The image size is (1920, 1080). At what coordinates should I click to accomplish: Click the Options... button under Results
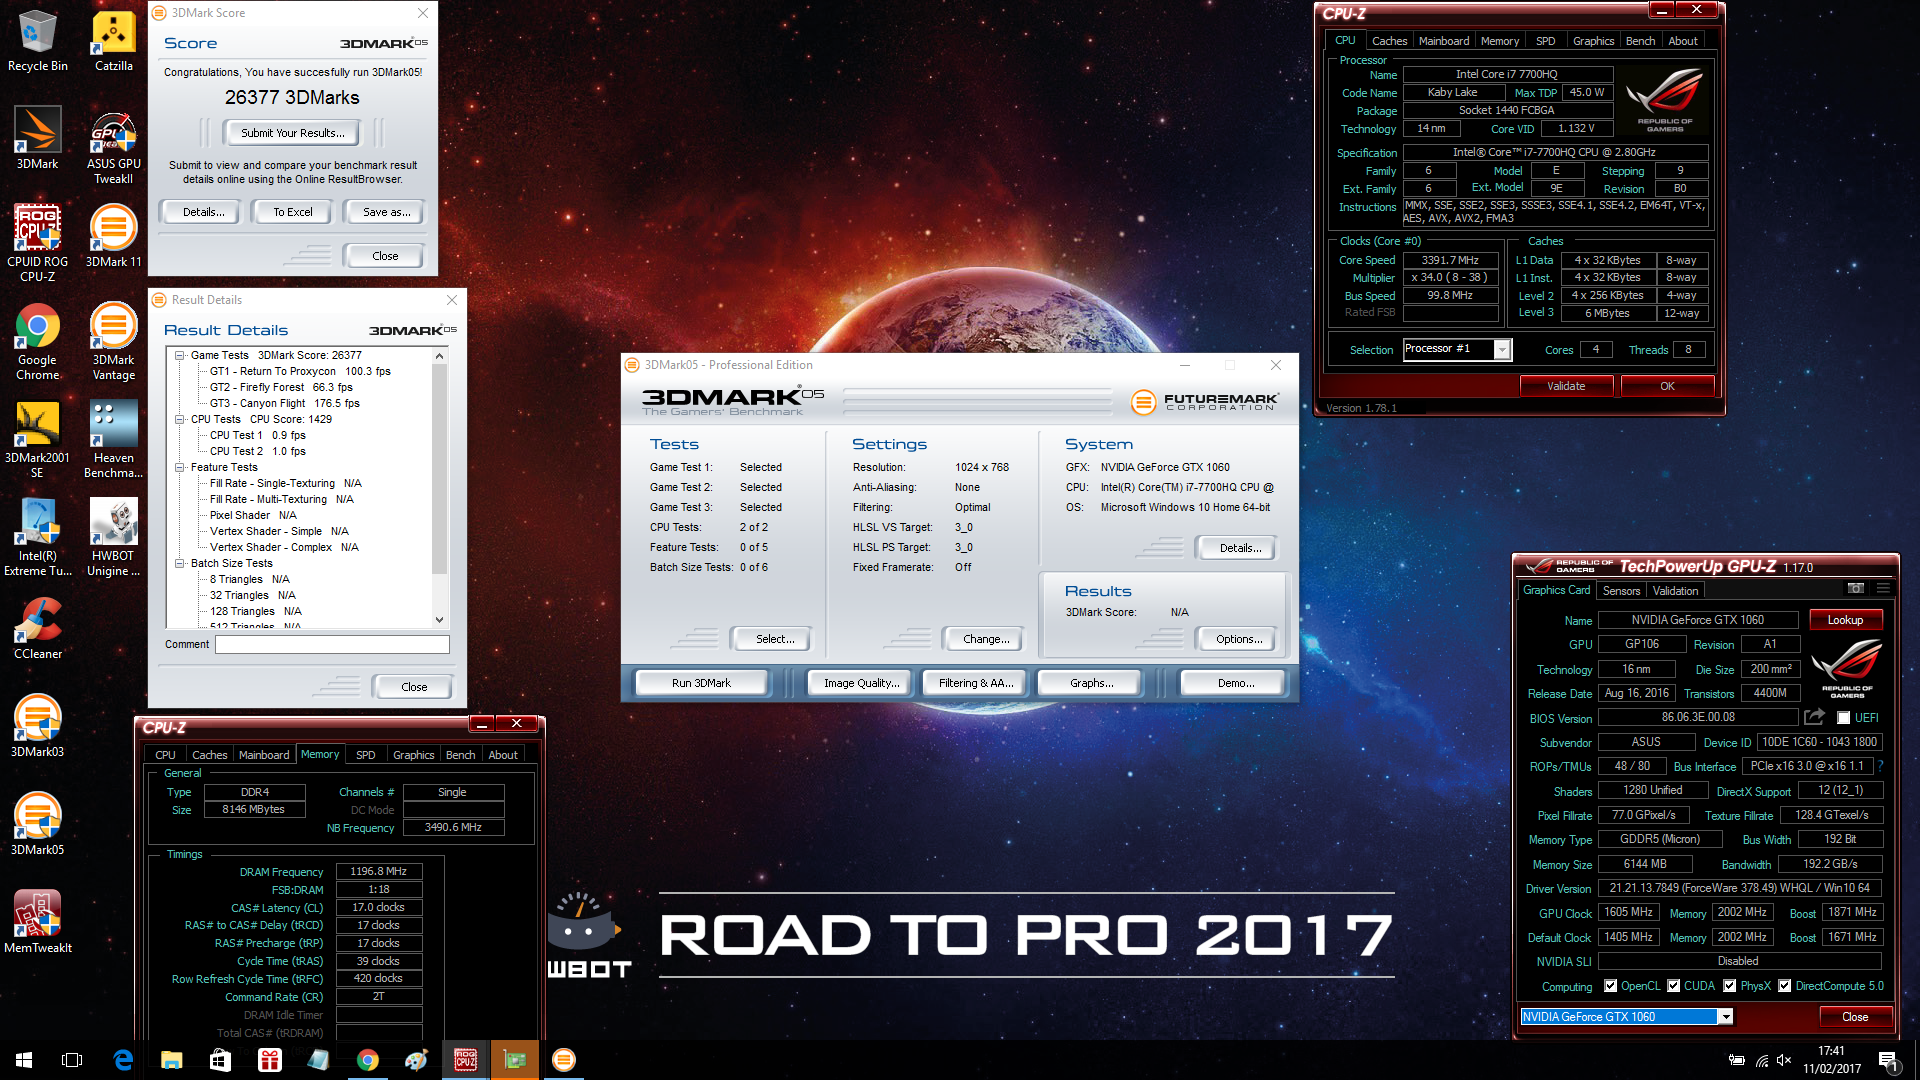pos(1239,639)
